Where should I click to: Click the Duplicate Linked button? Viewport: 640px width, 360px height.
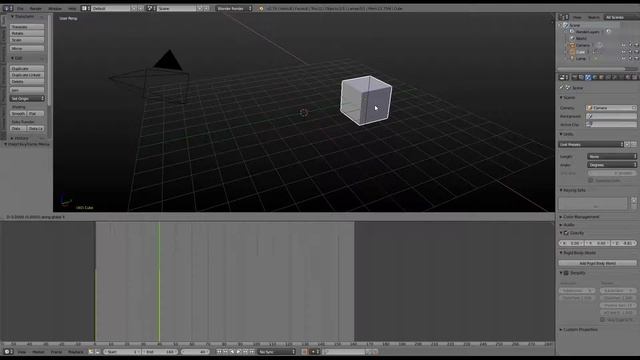tap(27, 75)
